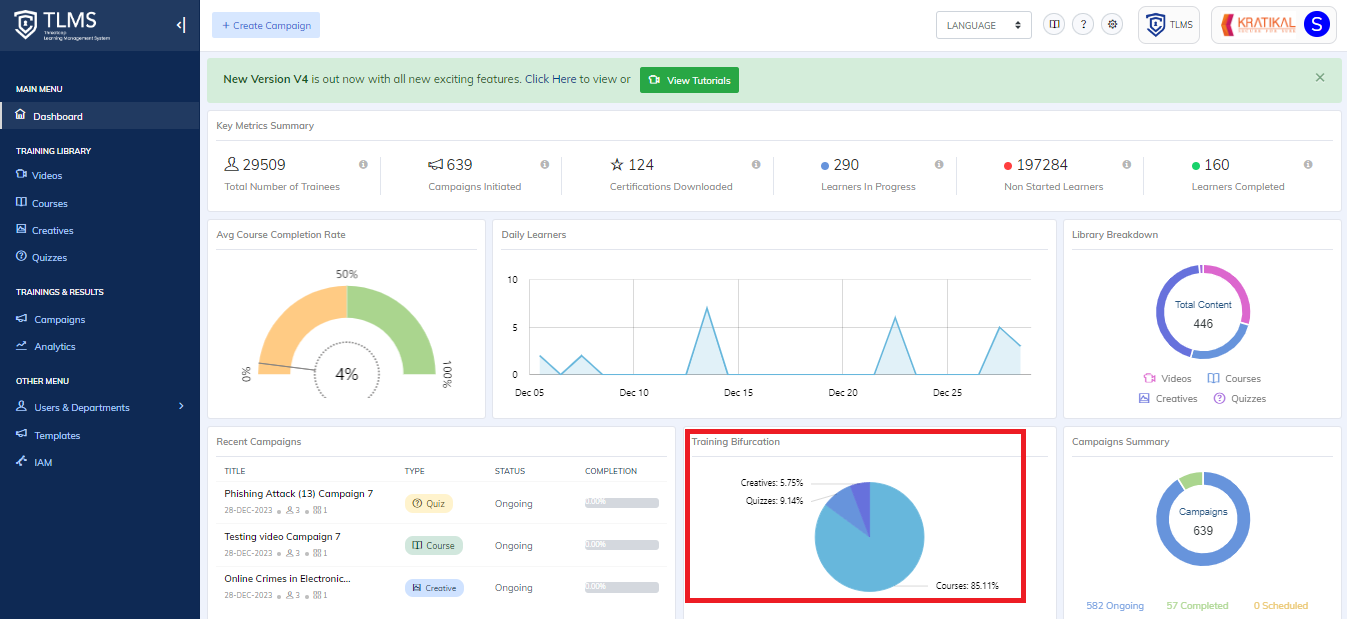Click progress bar of Testing video campaign
This screenshot has height=619, width=1347.
[x=622, y=545]
